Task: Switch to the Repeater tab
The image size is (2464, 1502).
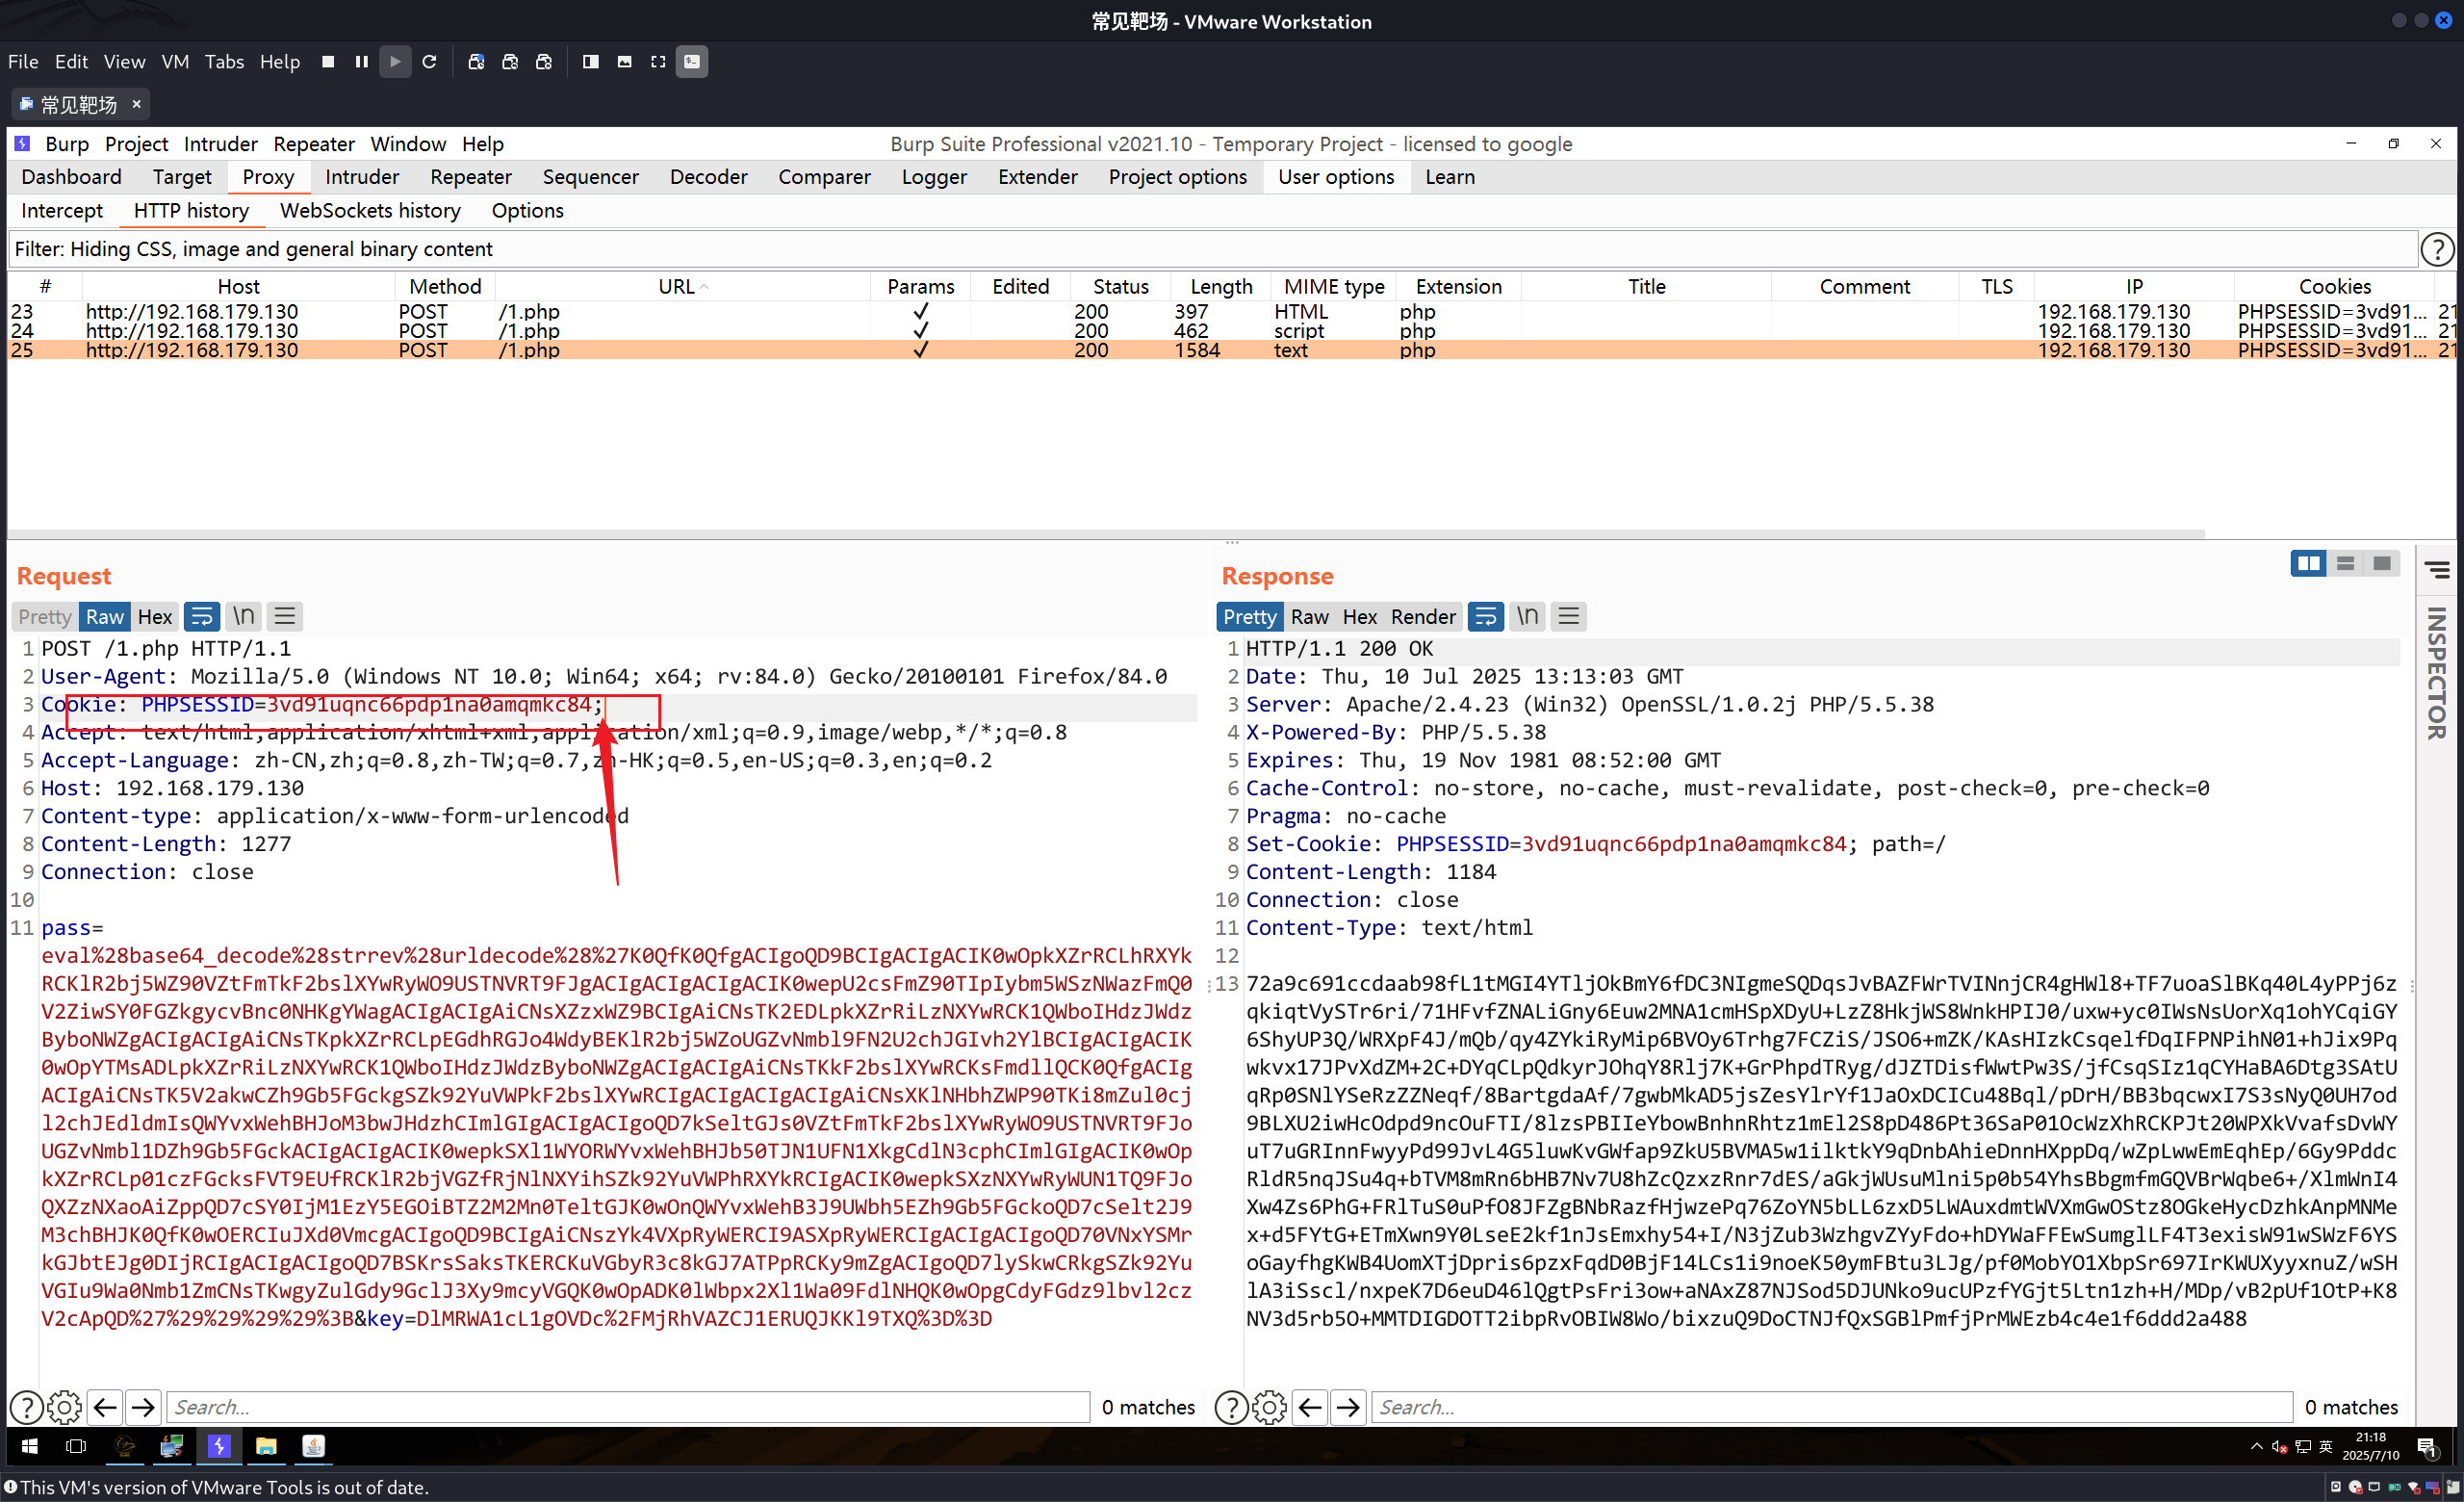Action: click(470, 177)
